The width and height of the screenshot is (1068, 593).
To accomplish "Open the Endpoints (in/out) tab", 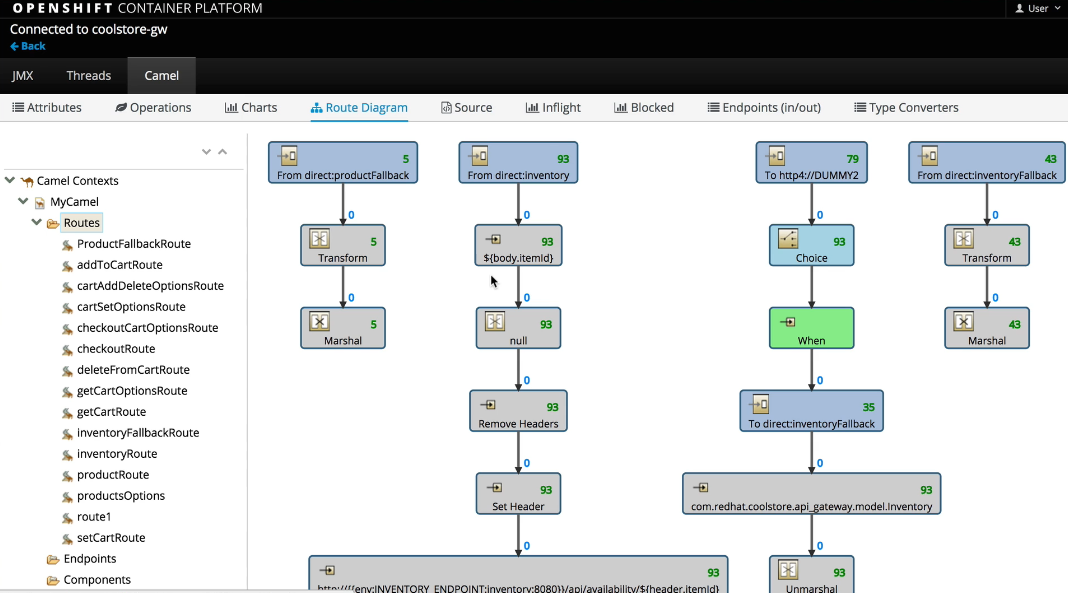I will click(764, 108).
